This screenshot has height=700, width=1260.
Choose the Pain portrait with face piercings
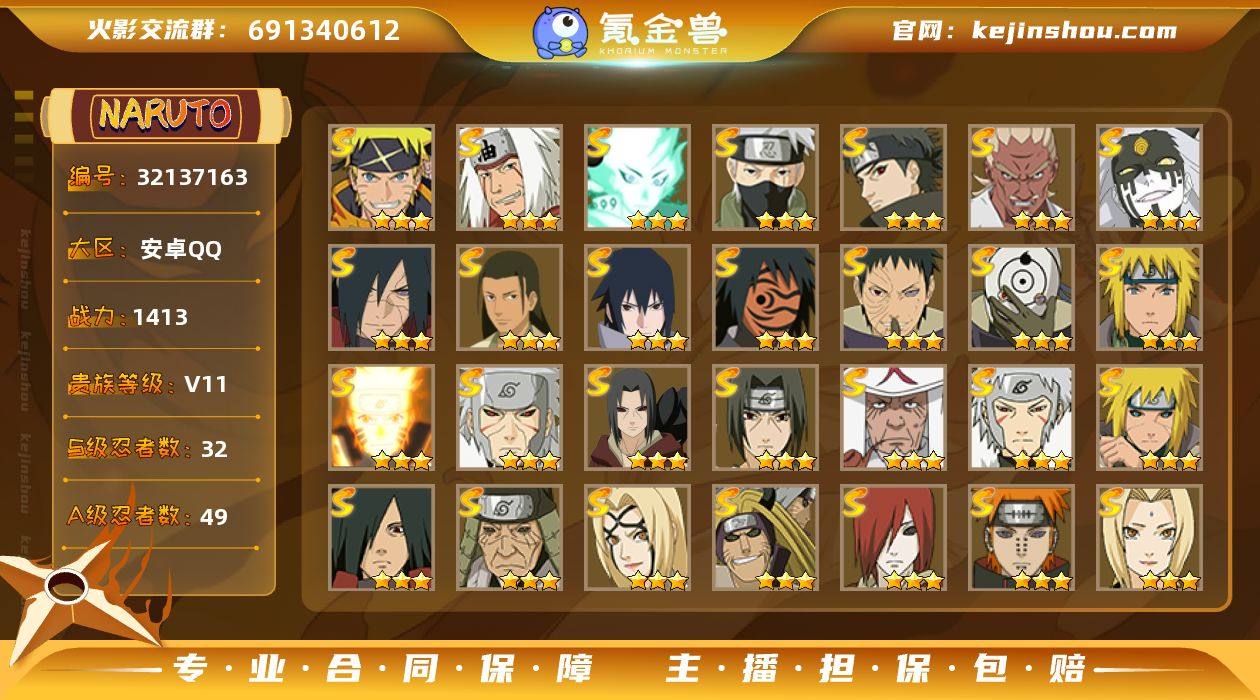[x=1021, y=538]
